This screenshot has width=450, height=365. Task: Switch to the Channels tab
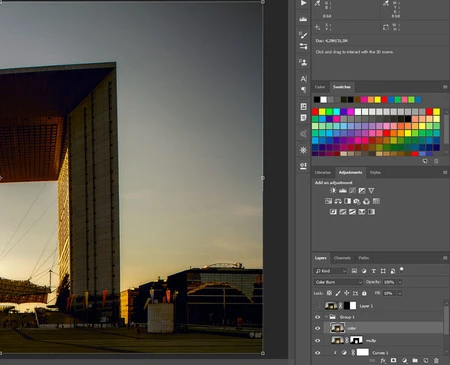pyautogui.click(x=342, y=258)
